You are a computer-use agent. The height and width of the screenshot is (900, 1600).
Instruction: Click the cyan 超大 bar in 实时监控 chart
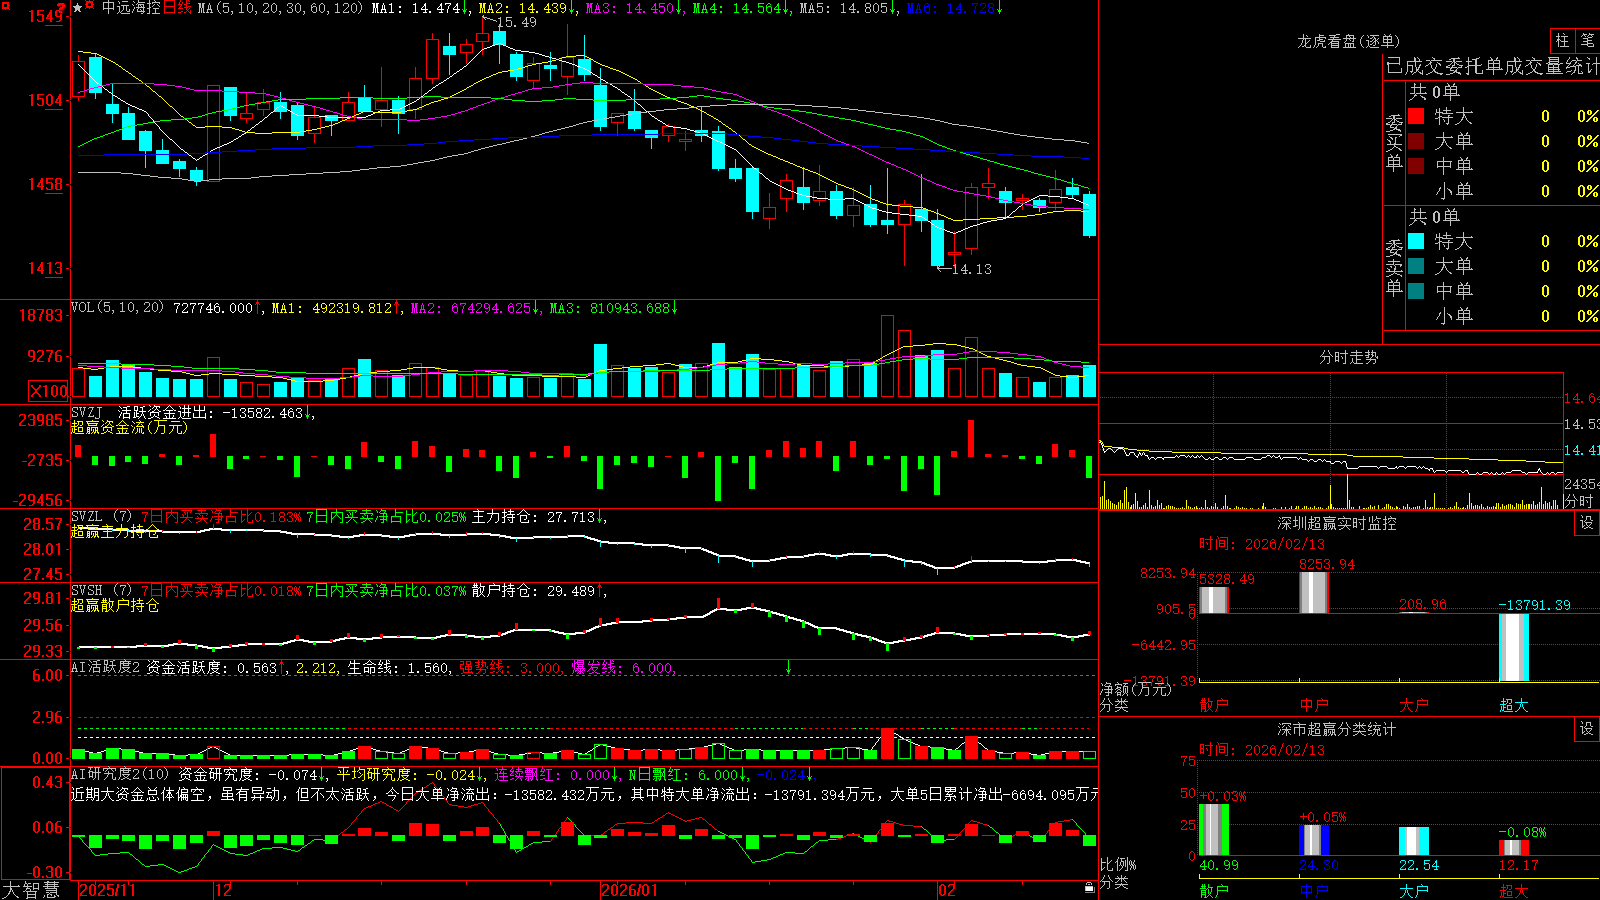click(x=1514, y=647)
